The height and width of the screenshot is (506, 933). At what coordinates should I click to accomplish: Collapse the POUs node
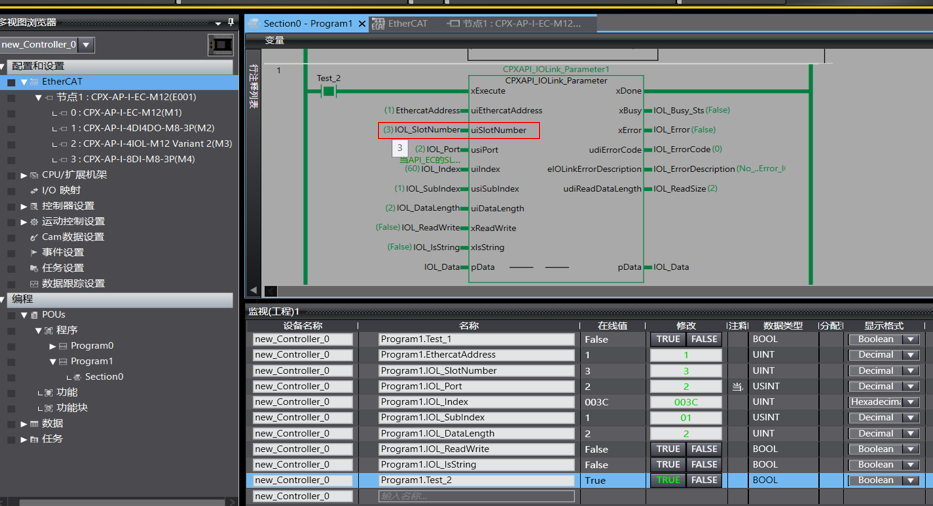(24, 315)
